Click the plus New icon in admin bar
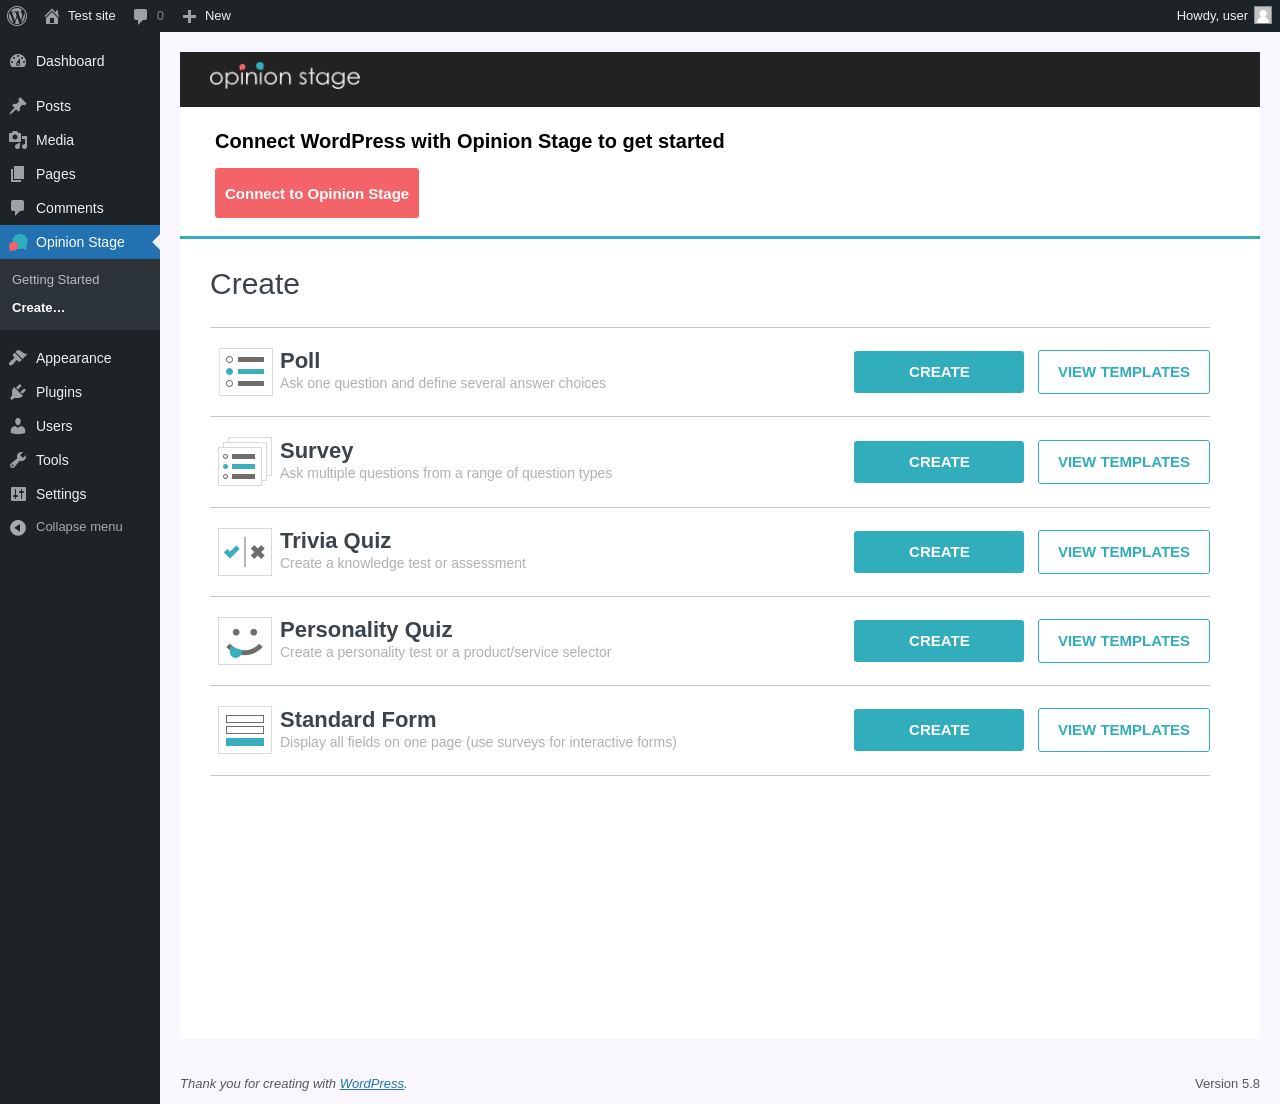The height and width of the screenshot is (1104, 1280). click(x=189, y=16)
